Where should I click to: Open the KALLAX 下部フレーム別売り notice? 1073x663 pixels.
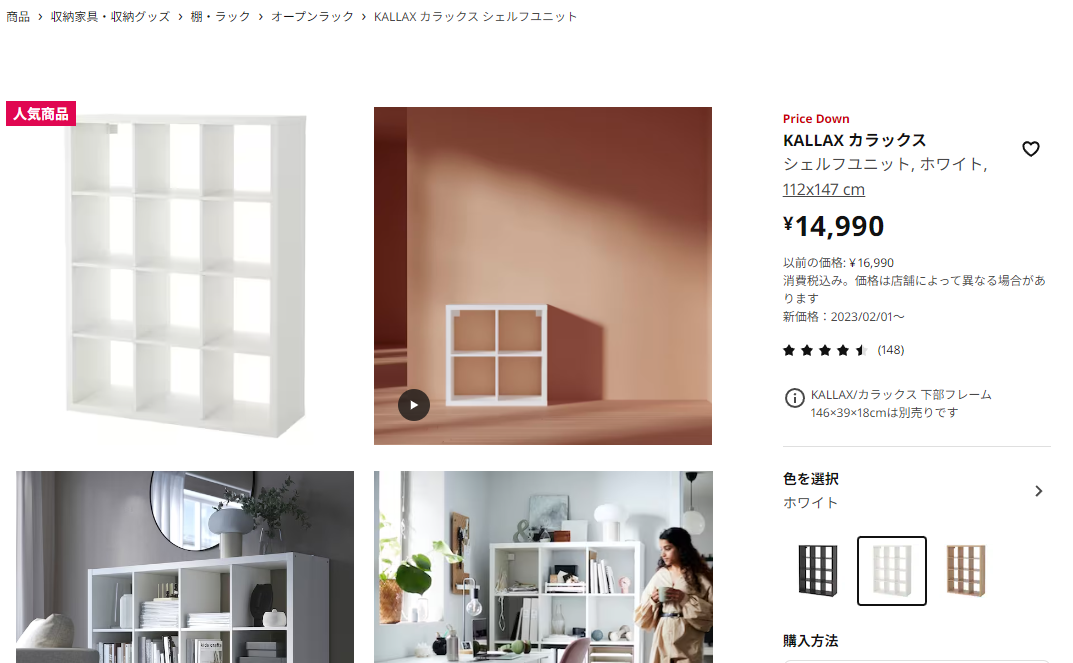coord(901,404)
